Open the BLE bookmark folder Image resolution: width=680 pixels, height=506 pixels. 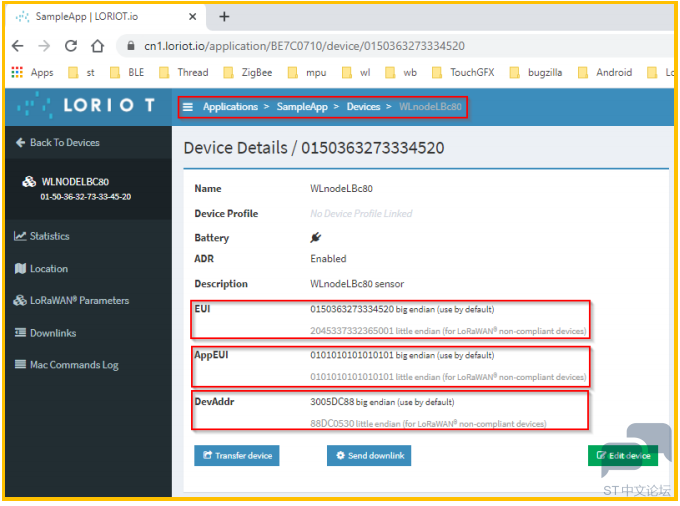(127, 72)
